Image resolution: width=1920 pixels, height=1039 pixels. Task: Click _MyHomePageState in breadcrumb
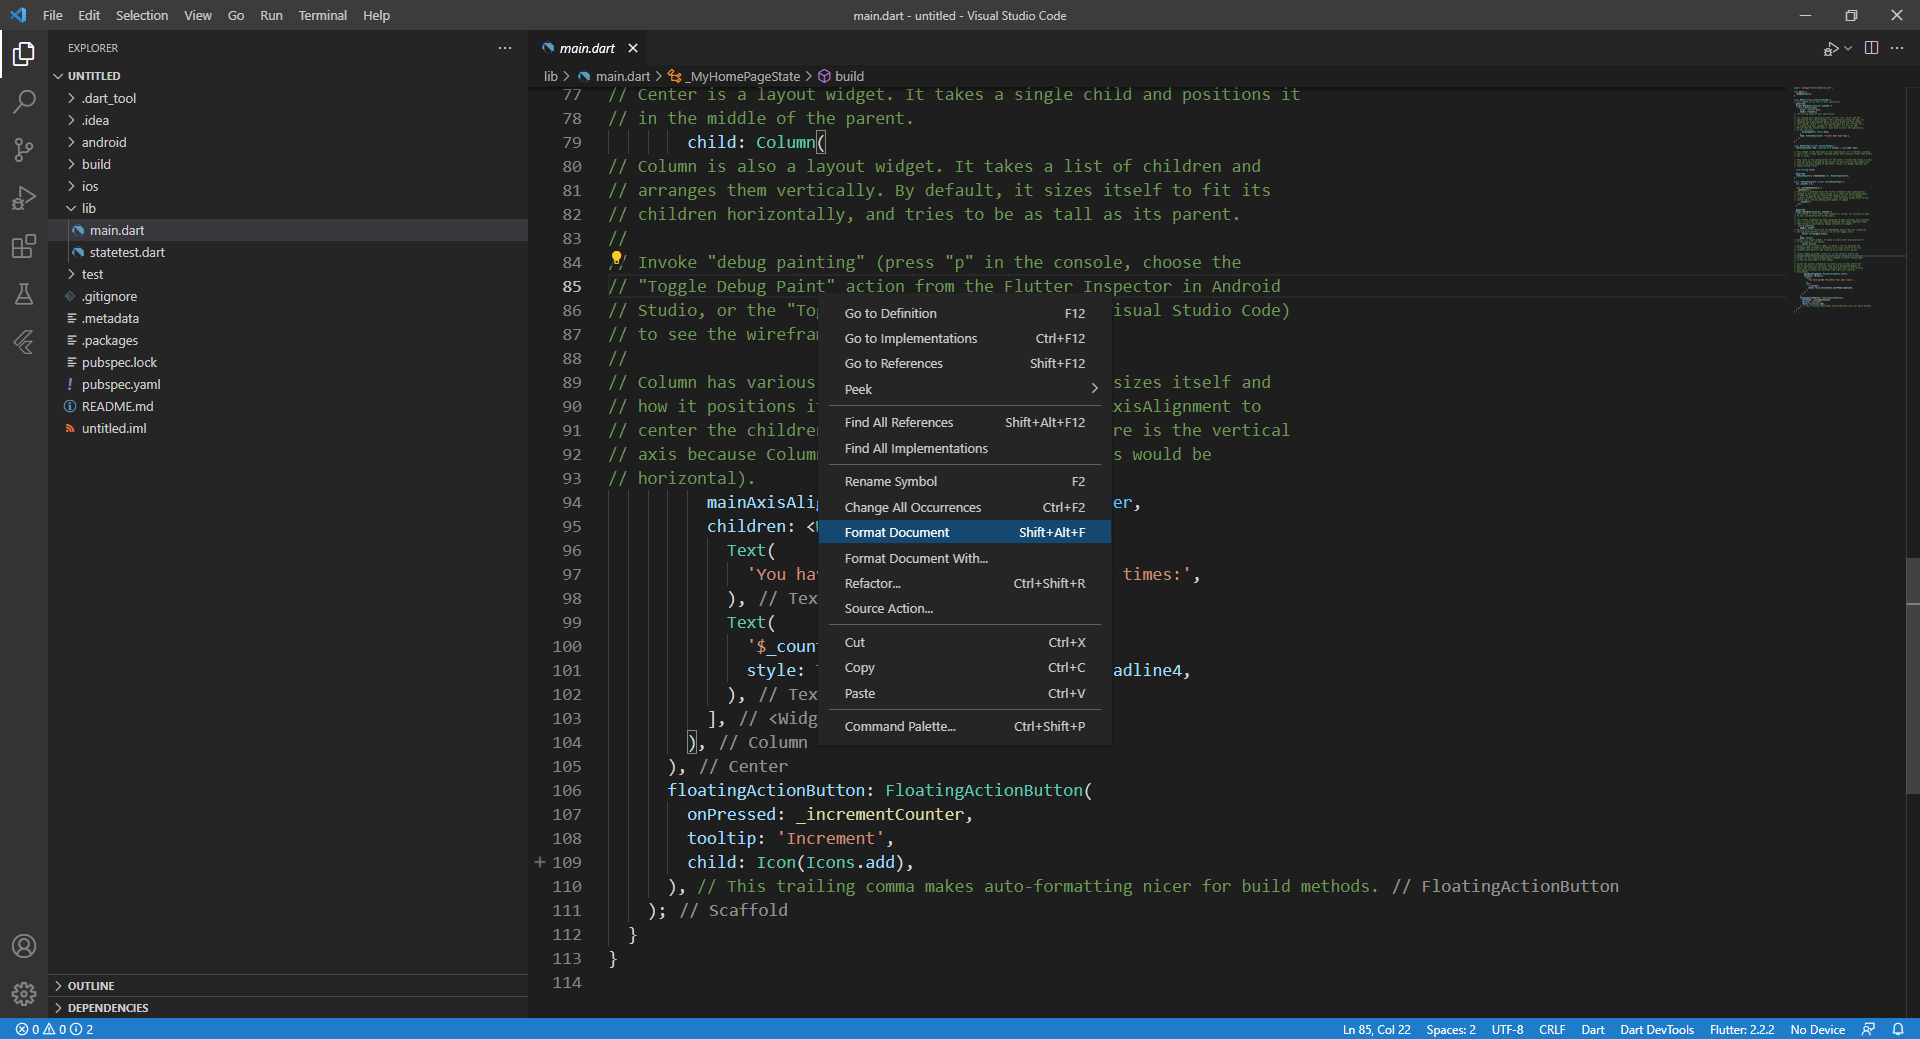[x=735, y=76]
